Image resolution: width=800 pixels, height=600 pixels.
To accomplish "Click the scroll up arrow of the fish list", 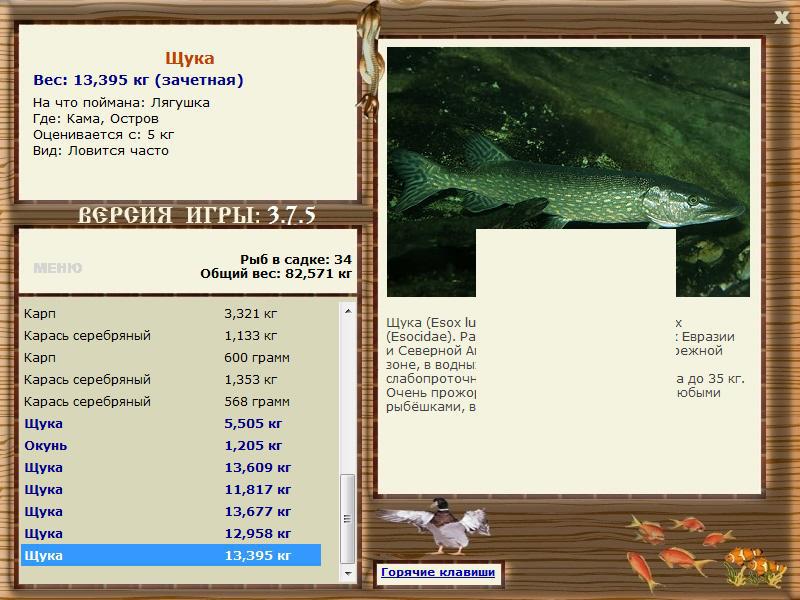I will (x=348, y=311).
